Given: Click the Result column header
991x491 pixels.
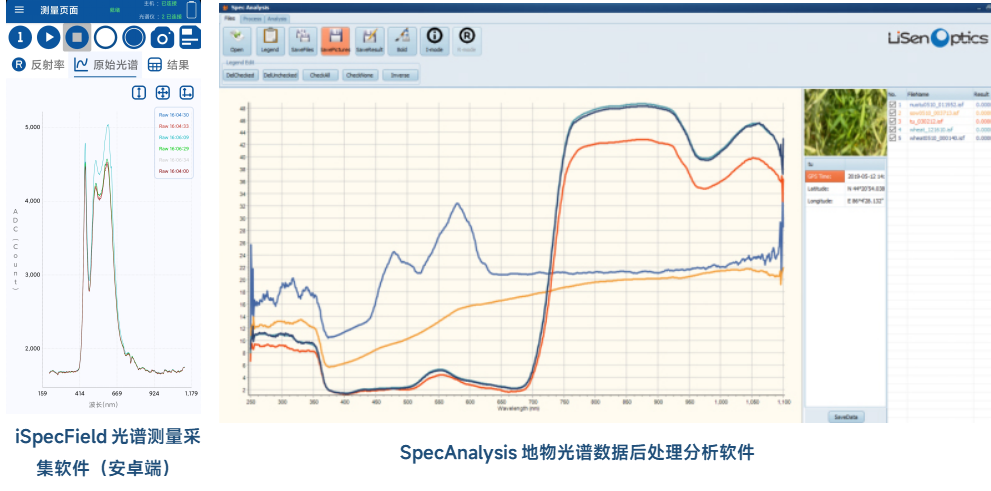Looking at the screenshot, I should coord(981,94).
